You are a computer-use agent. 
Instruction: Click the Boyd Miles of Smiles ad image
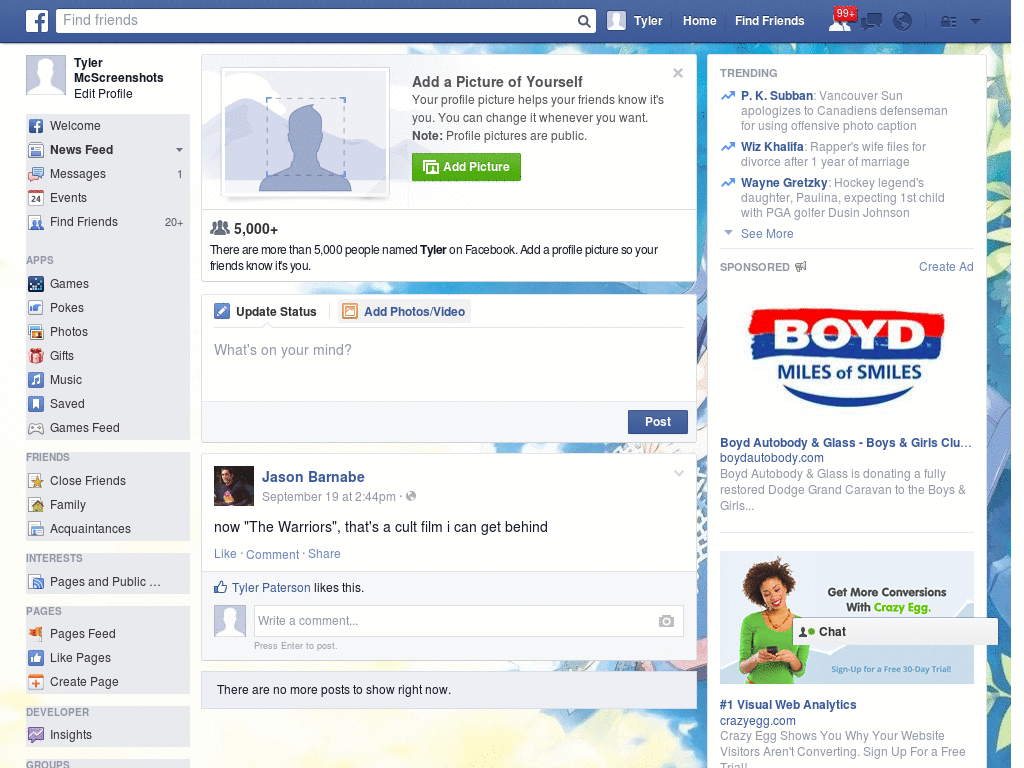[846, 357]
